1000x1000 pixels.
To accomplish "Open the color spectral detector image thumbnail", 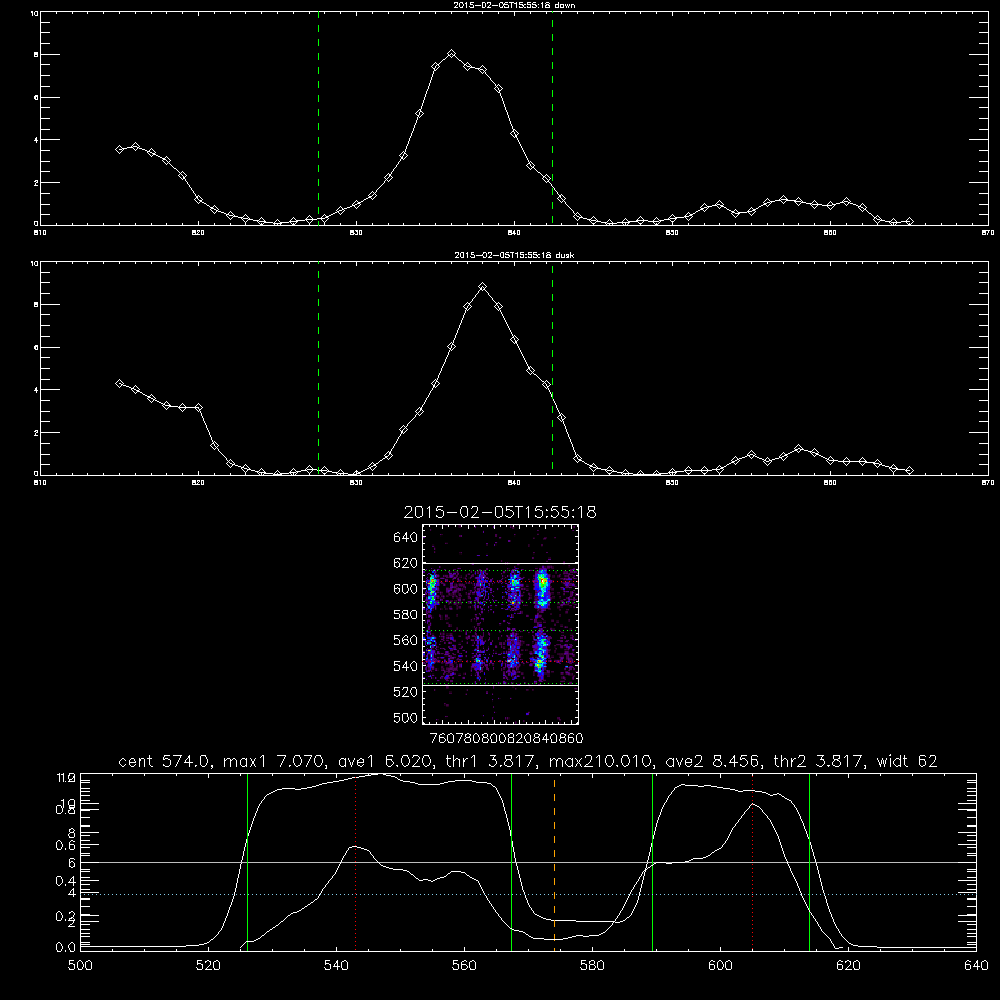I will pyautogui.click(x=500, y=624).
